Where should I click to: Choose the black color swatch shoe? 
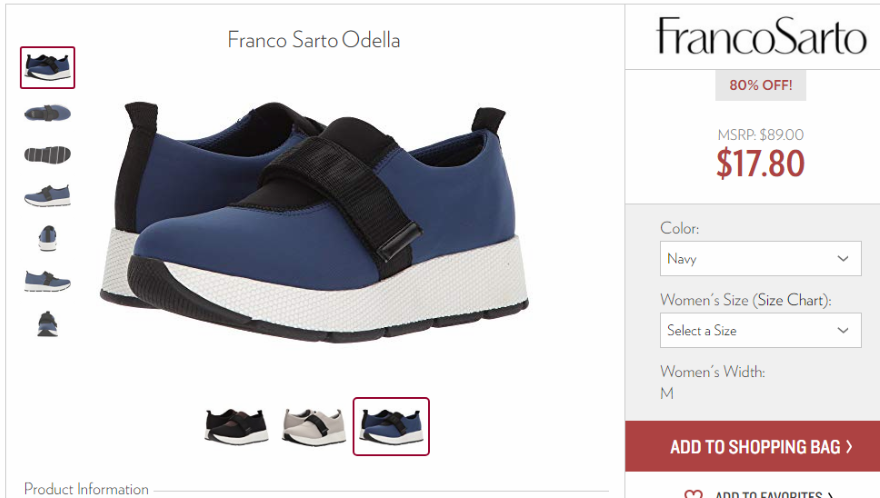click(236, 427)
